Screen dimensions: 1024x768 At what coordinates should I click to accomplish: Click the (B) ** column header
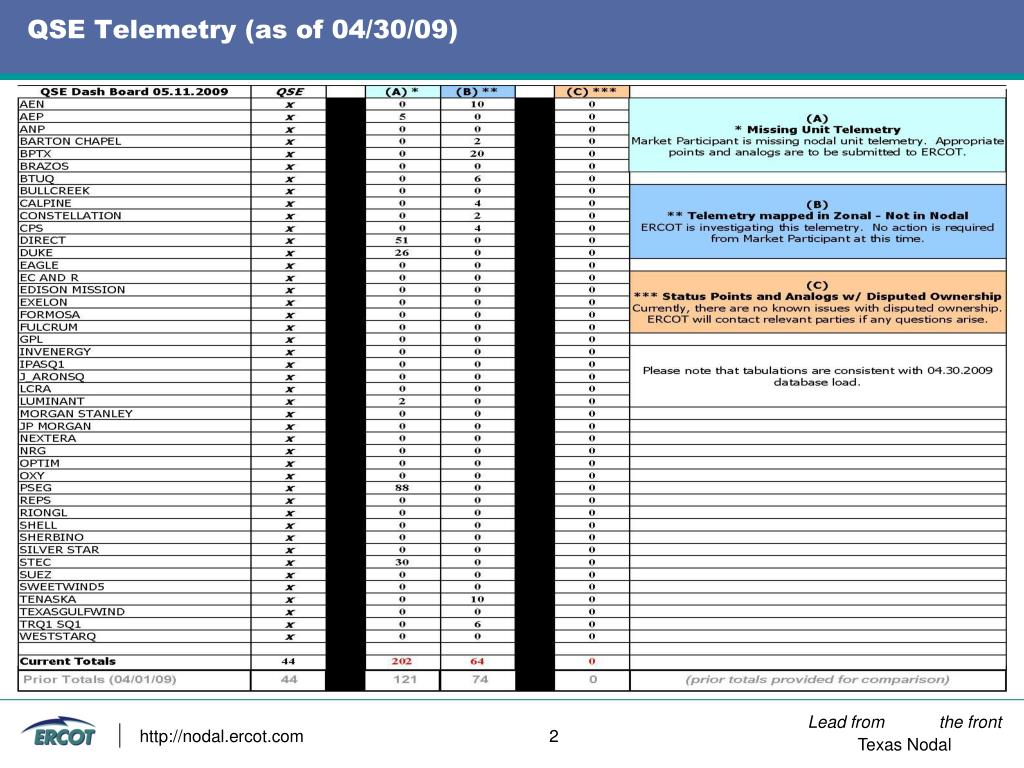[477, 92]
